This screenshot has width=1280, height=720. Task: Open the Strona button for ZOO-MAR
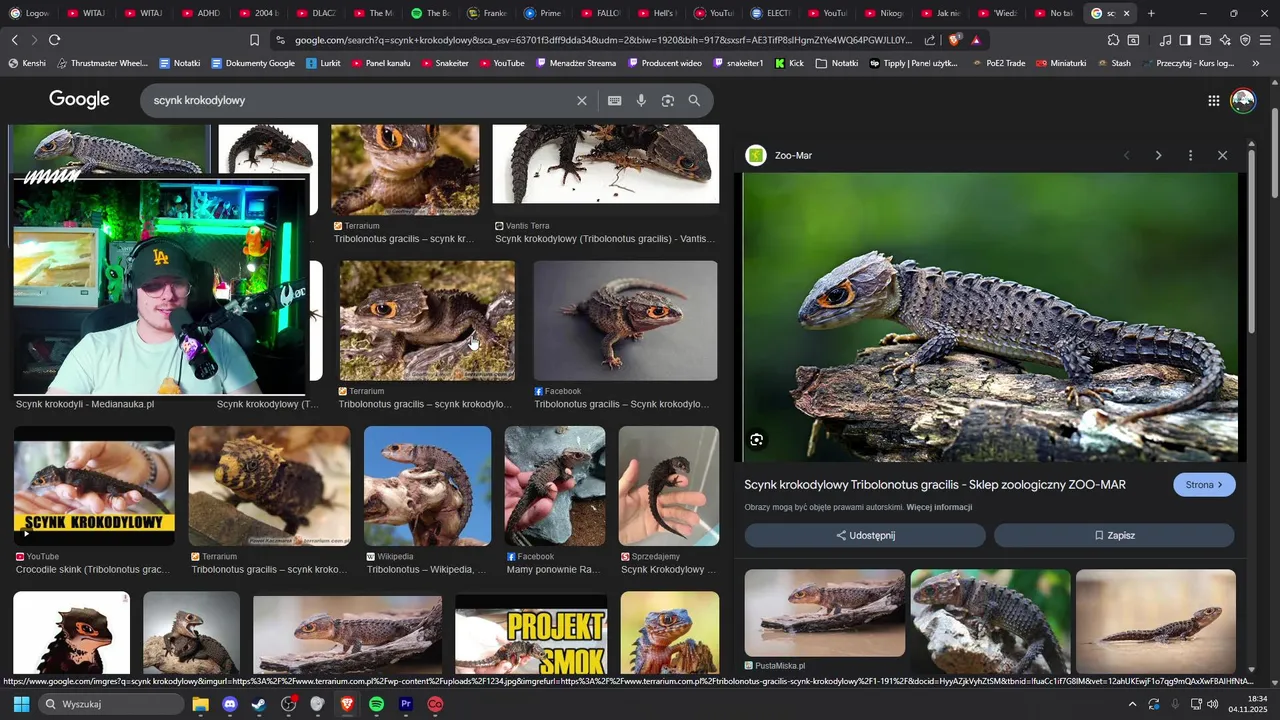pyautogui.click(x=1204, y=485)
